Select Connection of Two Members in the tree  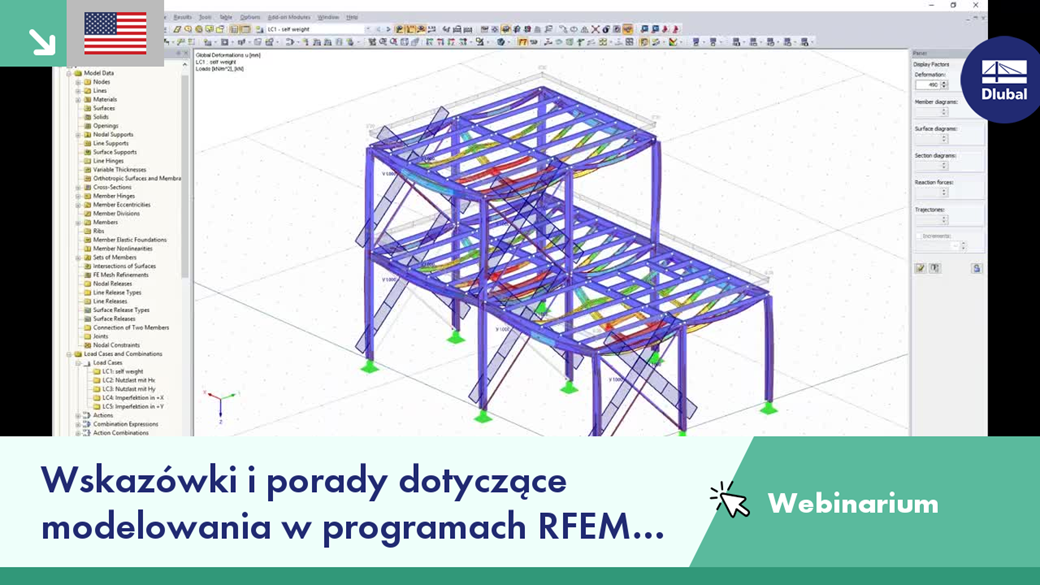tap(131, 327)
